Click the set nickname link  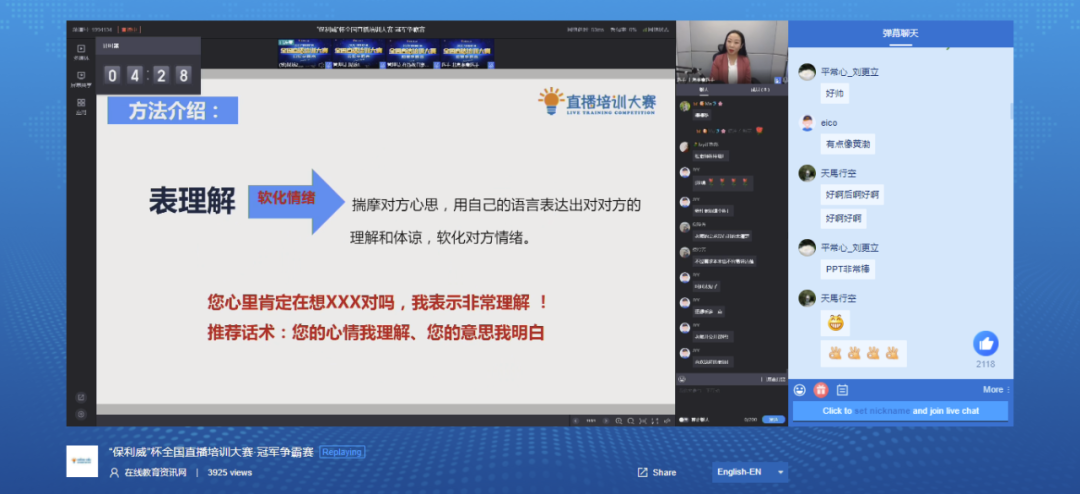pyautogui.click(x=882, y=411)
